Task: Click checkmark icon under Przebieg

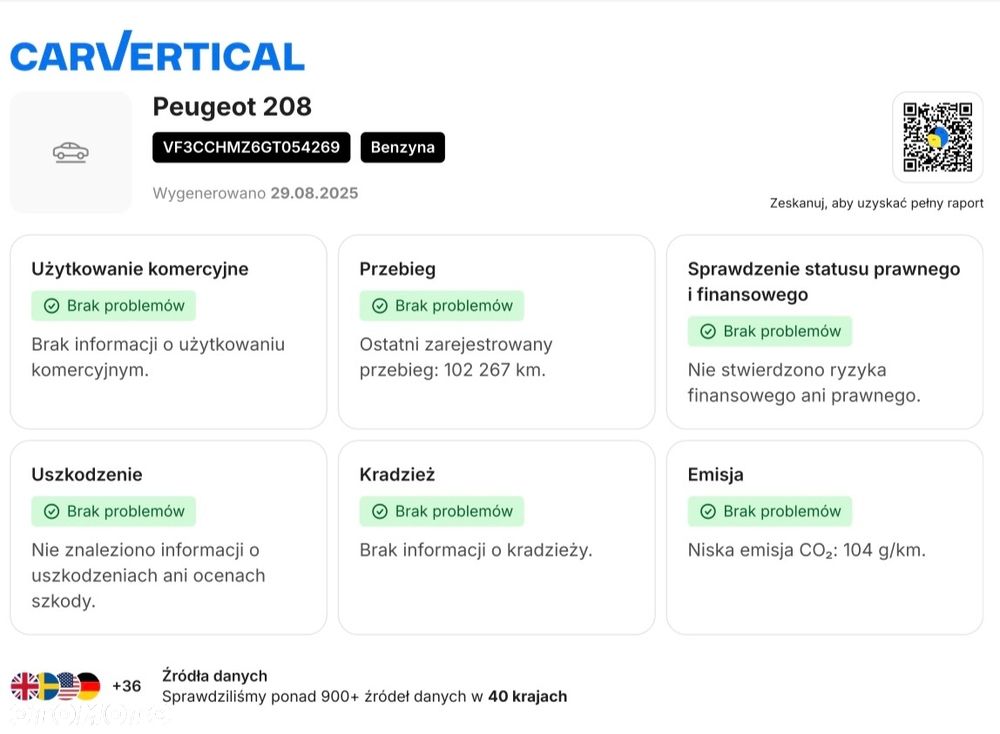Action: (x=380, y=306)
